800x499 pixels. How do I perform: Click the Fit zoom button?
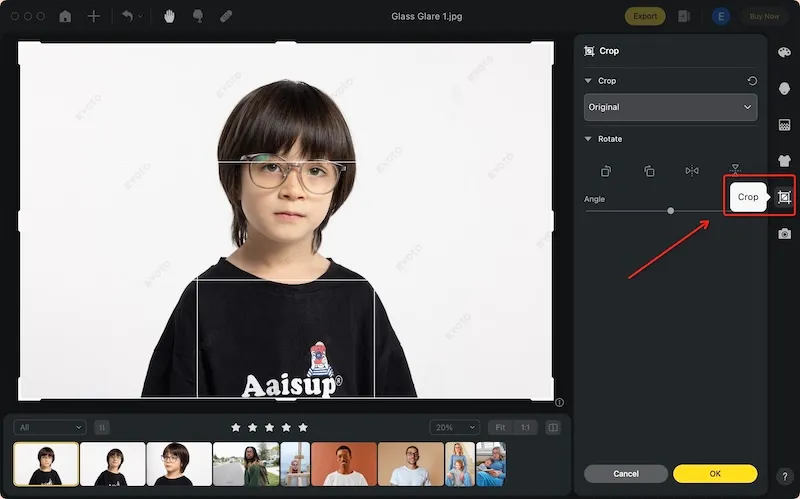500,427
